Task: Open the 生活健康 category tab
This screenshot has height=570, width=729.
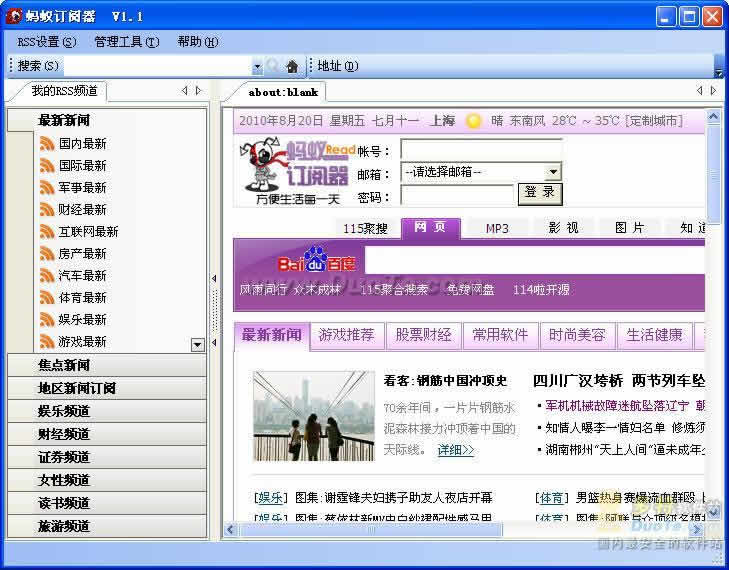Action: pos(654,335)
